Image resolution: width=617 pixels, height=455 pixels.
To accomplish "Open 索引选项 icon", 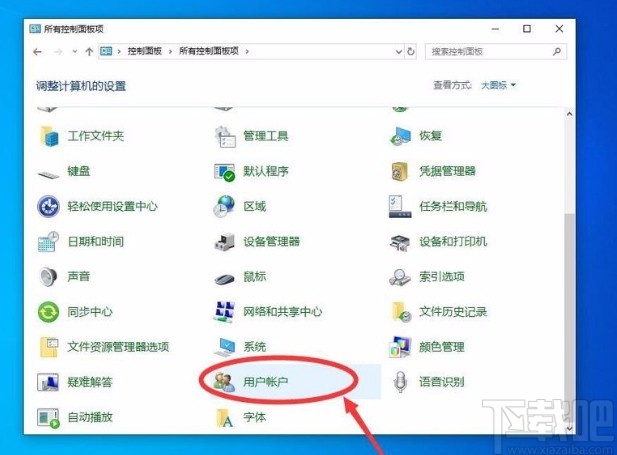I will [400, 277].
